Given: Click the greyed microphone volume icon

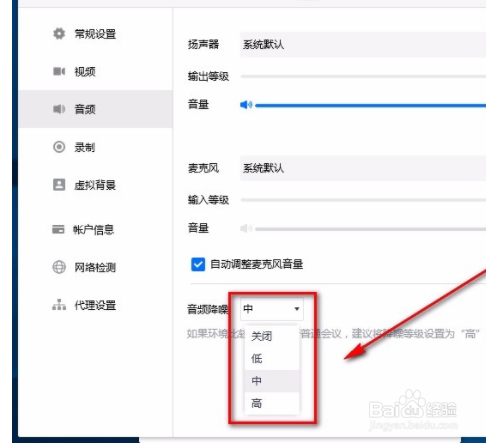Looking at the screenshot, I should 246,228.
